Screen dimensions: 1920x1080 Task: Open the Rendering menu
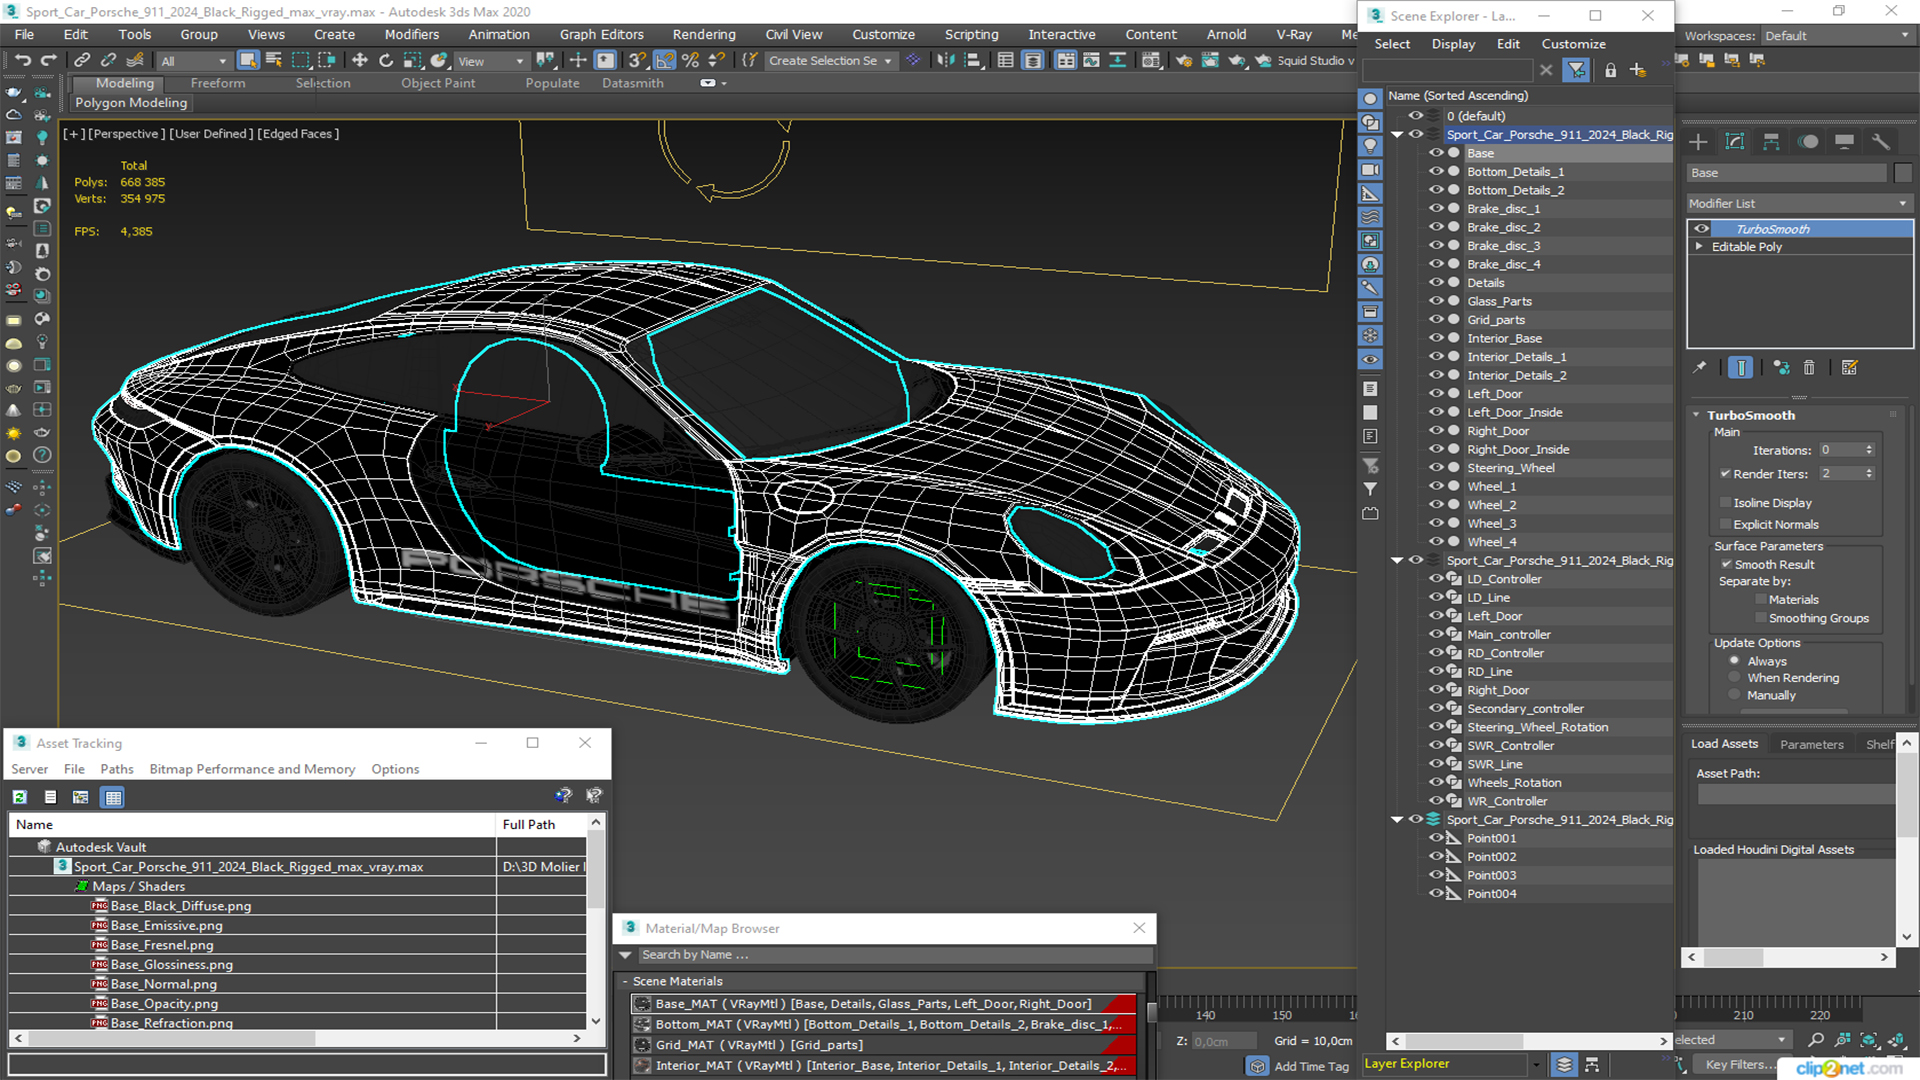704,34
